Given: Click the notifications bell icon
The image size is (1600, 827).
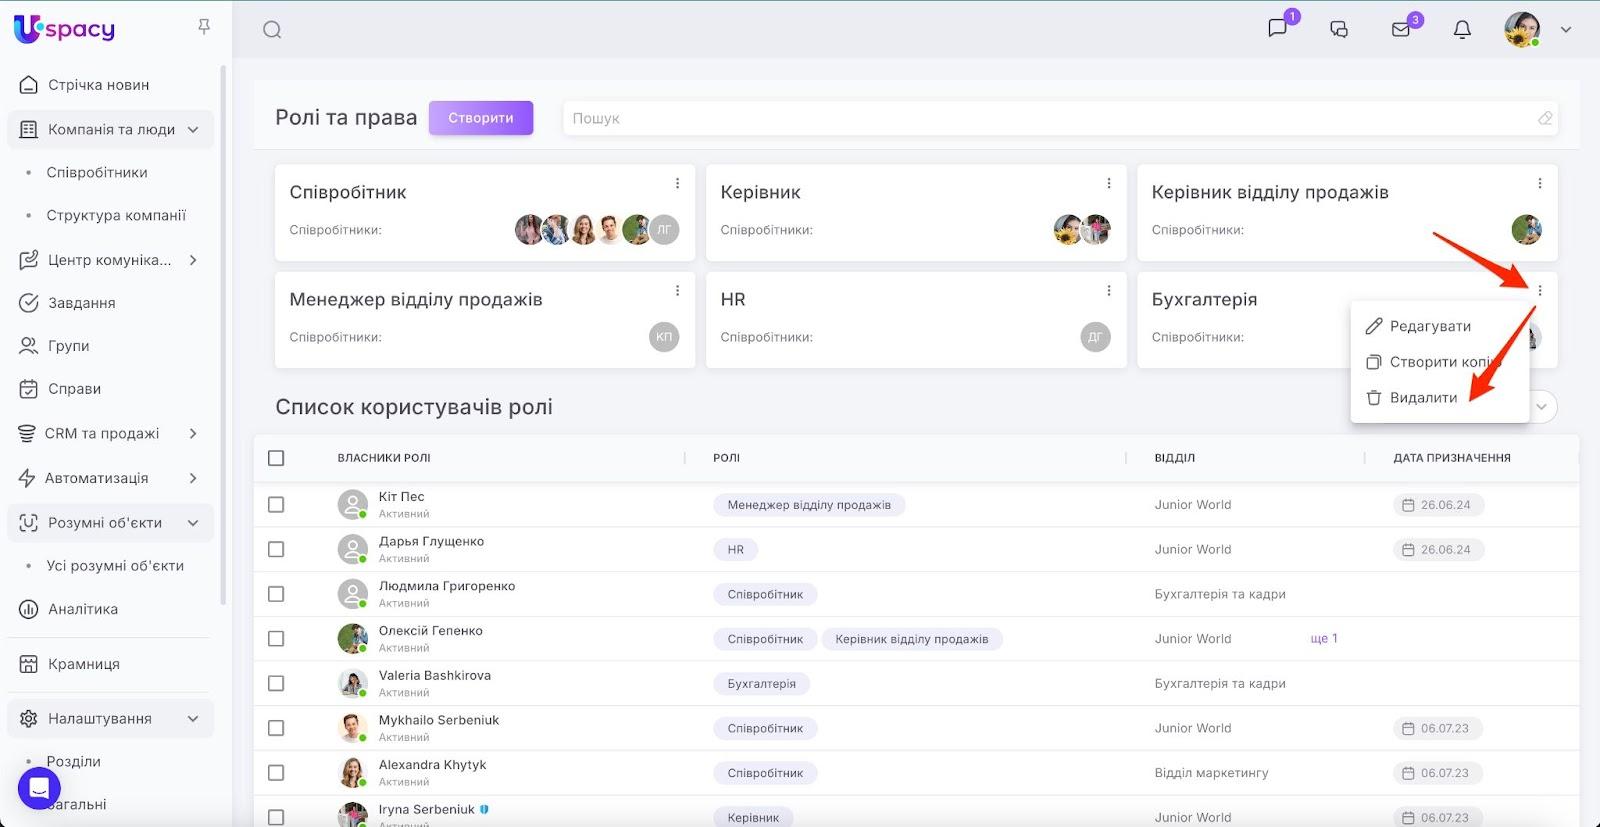Looking at the screenshot, I should [1462, 29].
